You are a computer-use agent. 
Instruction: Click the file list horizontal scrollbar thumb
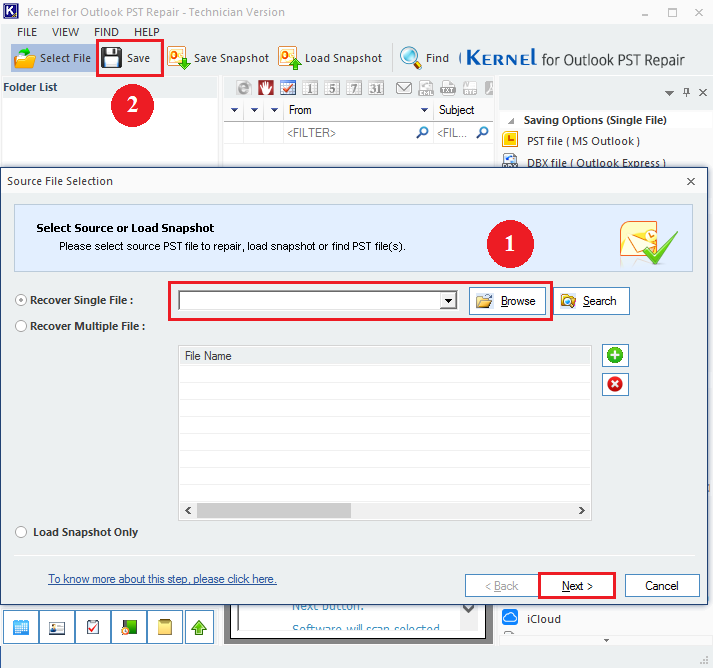[274, 510]
